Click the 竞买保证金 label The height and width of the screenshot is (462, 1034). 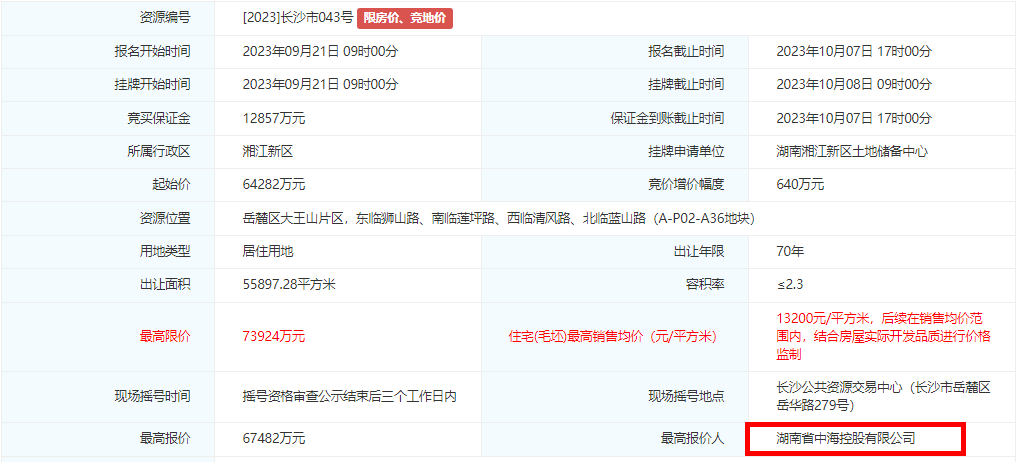click(x=158, y=119)
